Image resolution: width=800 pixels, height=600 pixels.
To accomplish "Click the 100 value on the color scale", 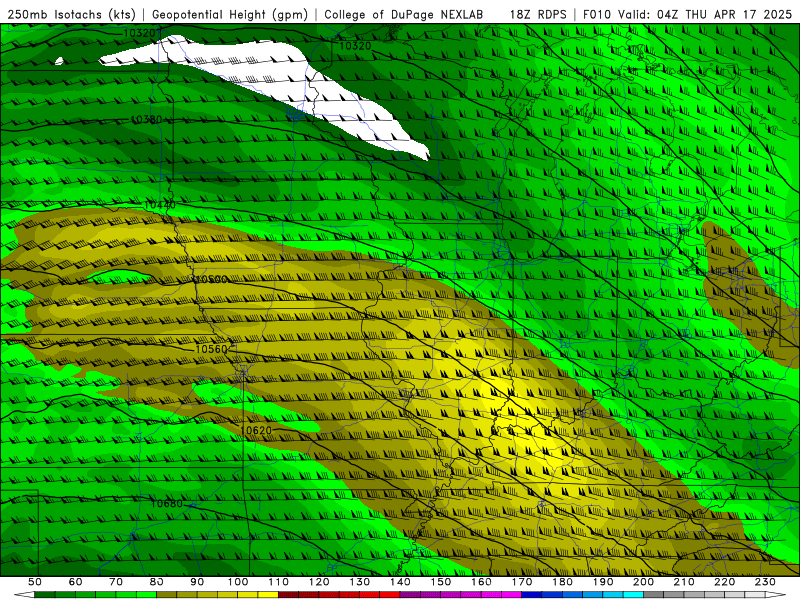I will click(x=238, y=582).
